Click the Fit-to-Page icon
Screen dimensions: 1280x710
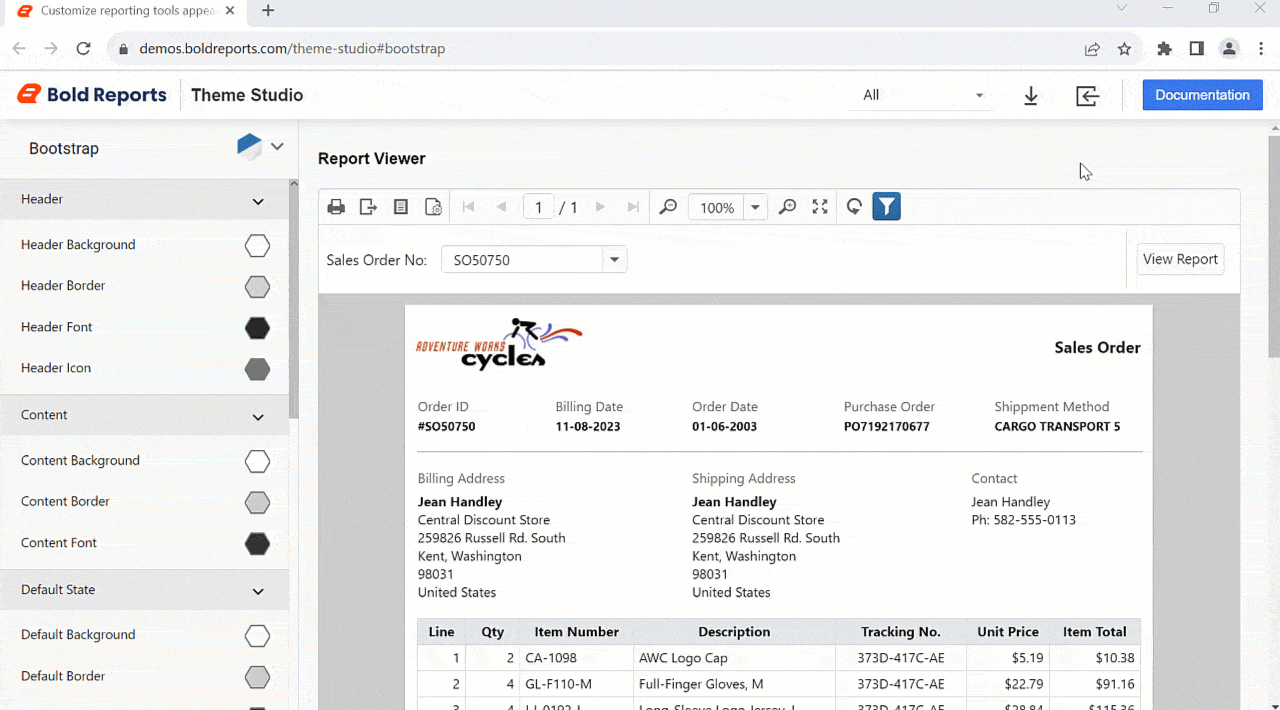click(820, 206)
